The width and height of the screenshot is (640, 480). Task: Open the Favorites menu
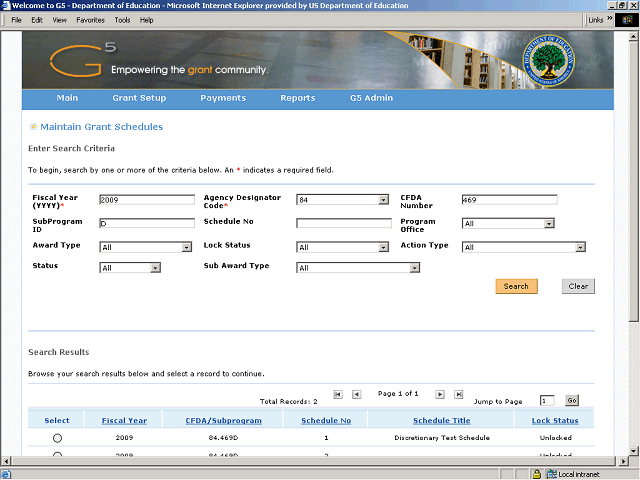(91, 20)
